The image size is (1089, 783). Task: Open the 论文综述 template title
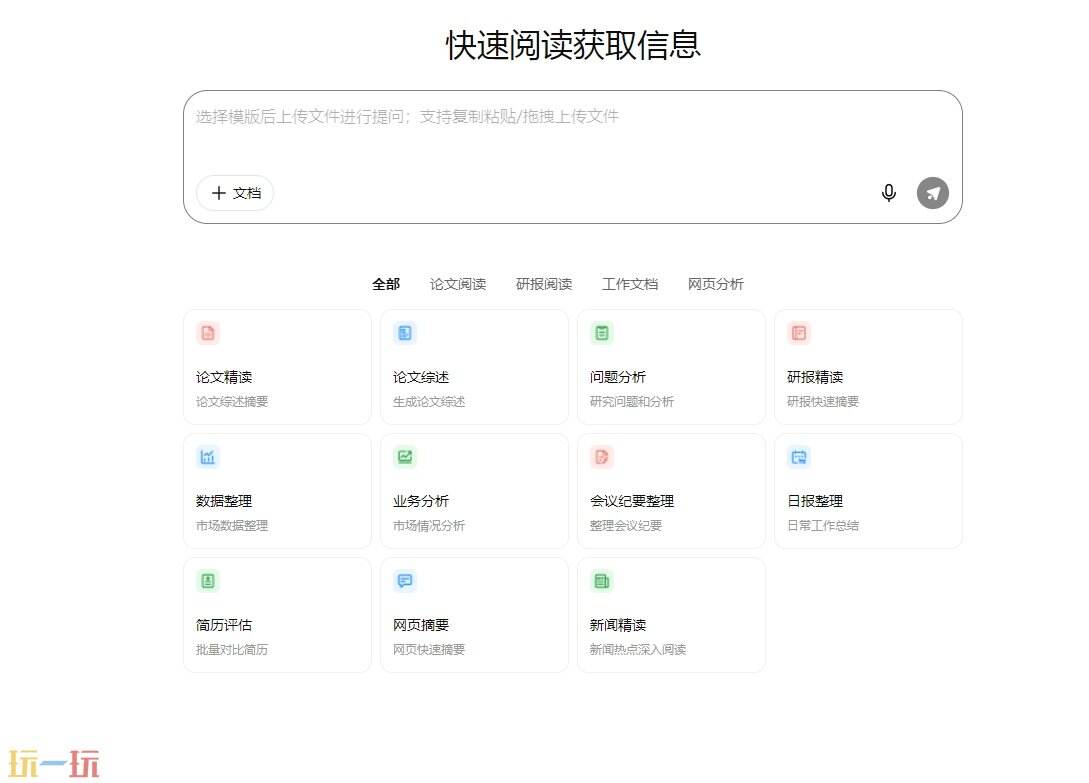coord(421,377)
